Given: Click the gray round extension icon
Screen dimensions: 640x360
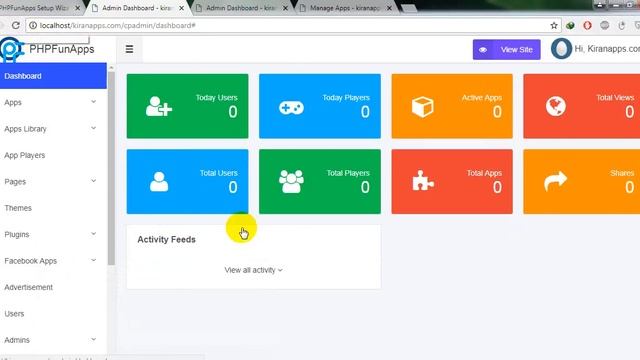Looking at the screenshot, I should click(x=604, y=25).
